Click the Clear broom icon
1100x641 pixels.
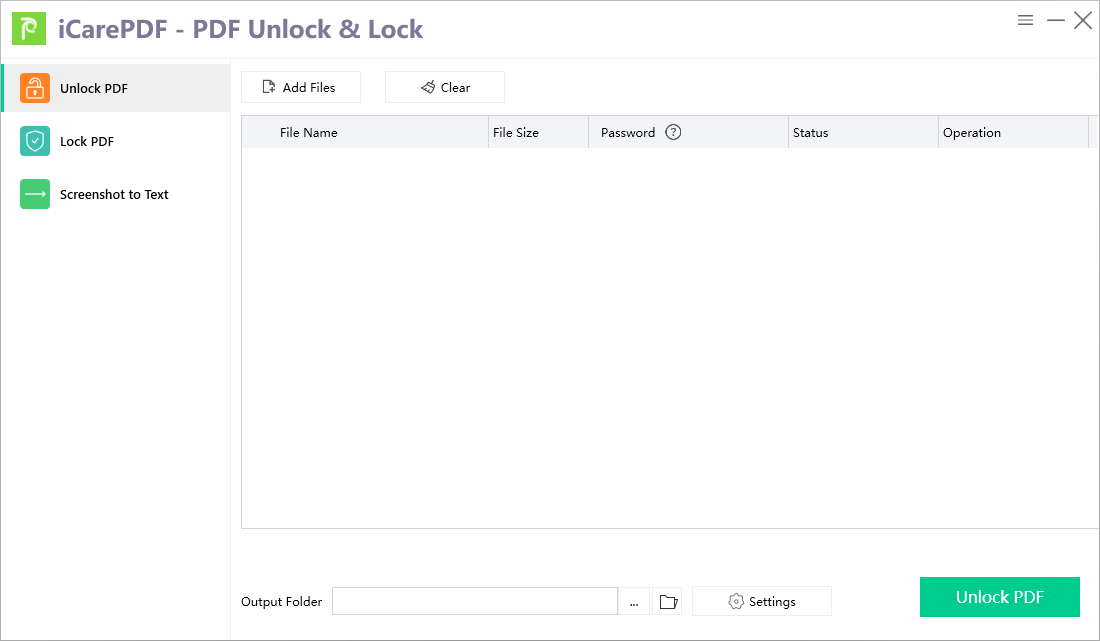tap(428, 87)
